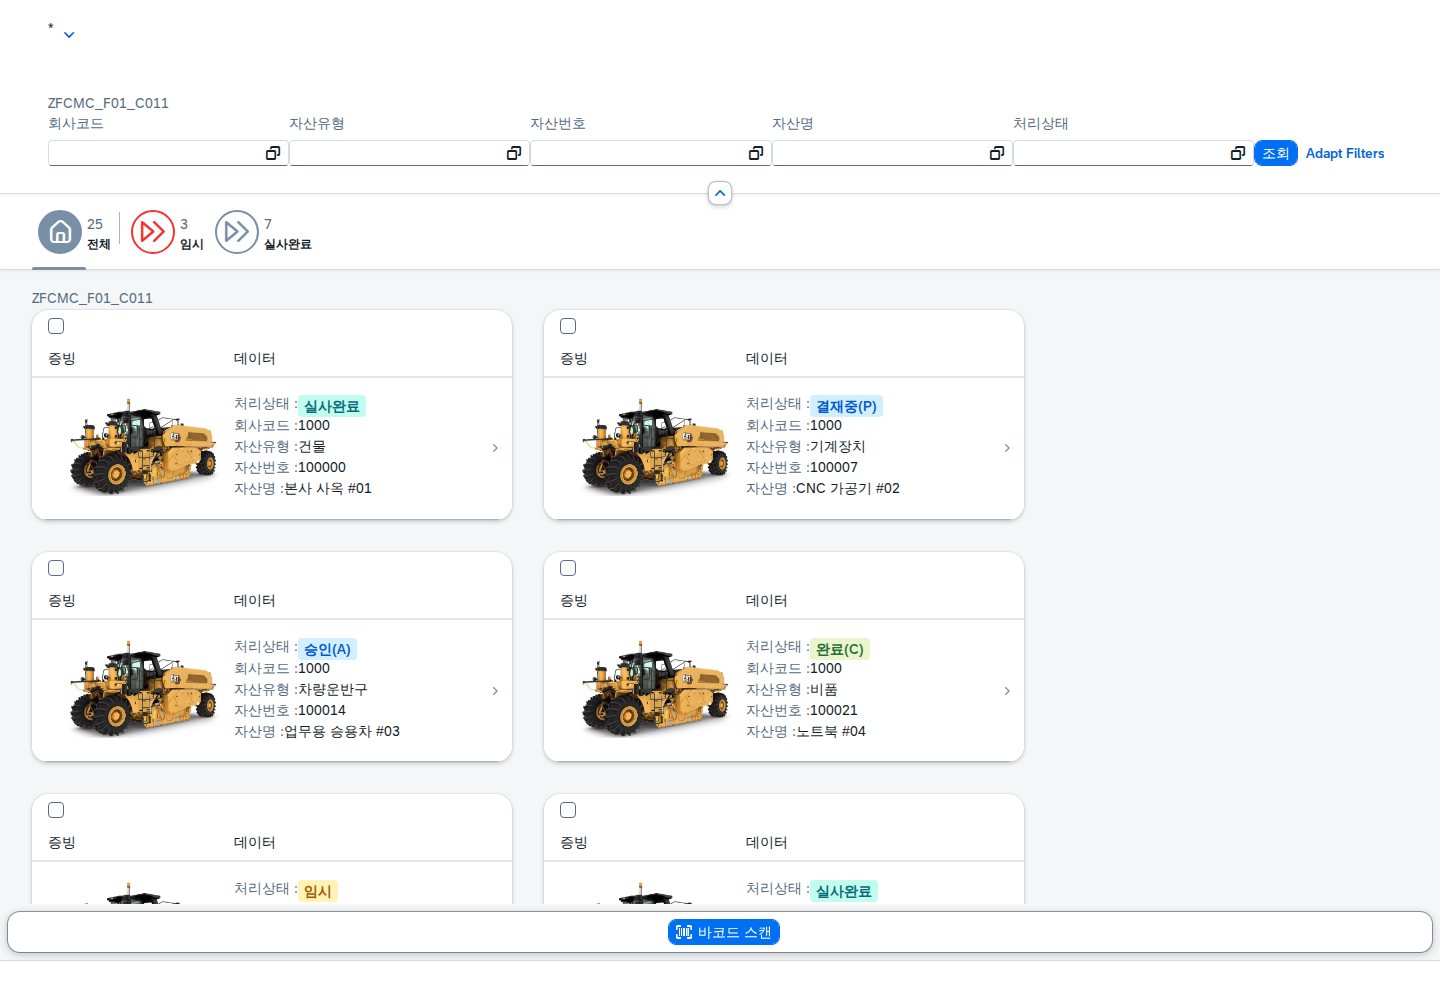Select the red 임시 status icon
This screenshot has width=1440, height=1000.
click(153, 232)
